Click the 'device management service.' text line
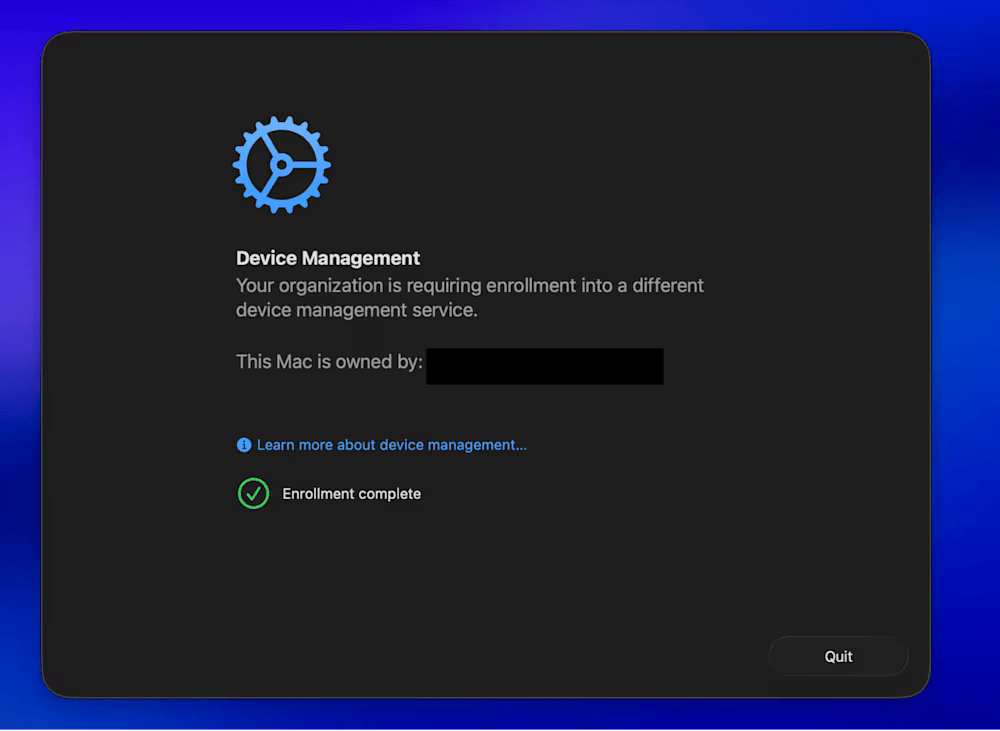 [x=357, y=310]
